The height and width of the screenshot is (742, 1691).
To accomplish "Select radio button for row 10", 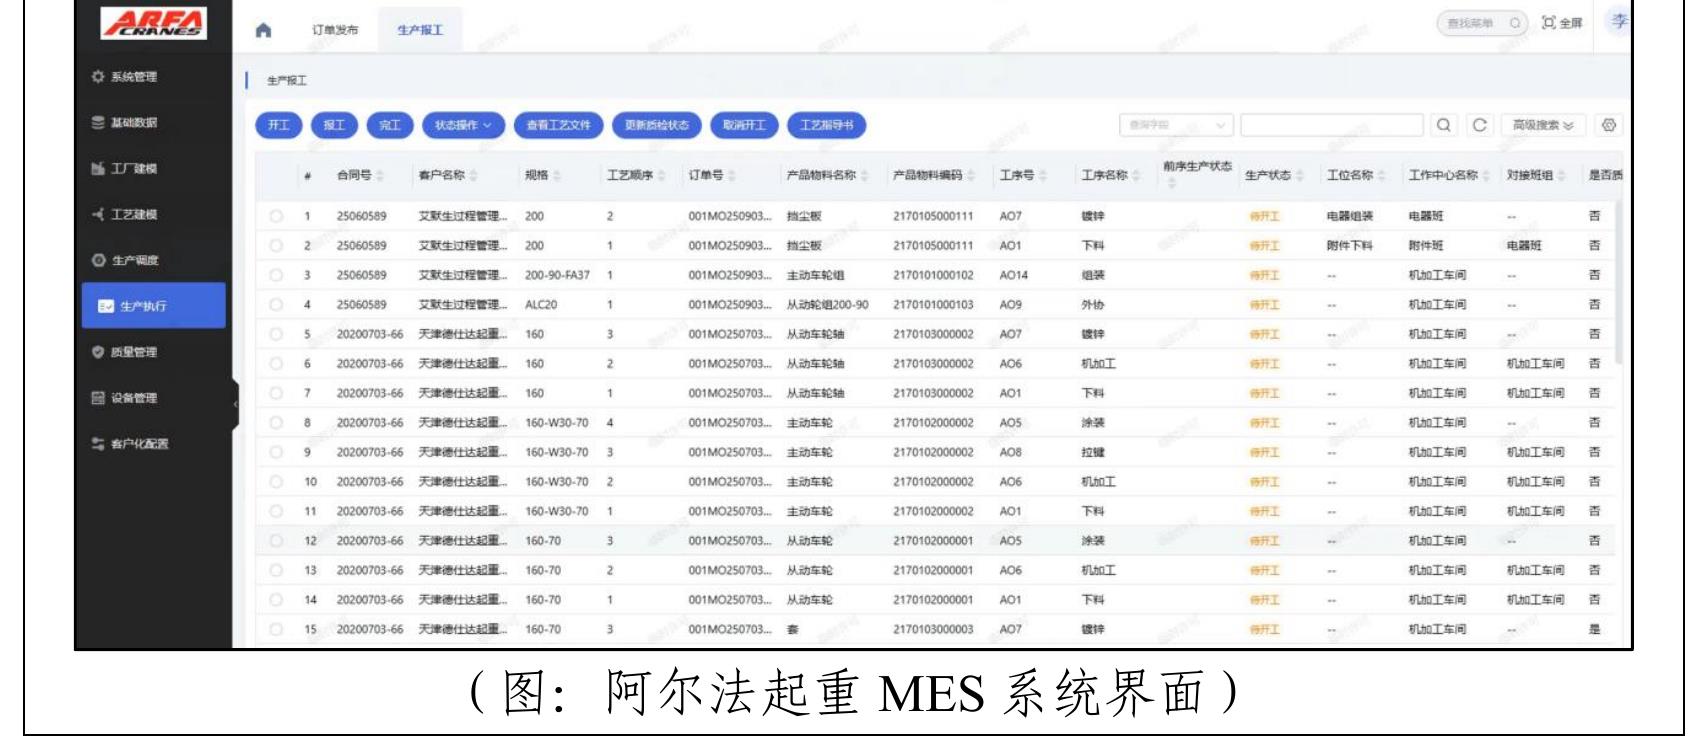I will coord(276,481).
